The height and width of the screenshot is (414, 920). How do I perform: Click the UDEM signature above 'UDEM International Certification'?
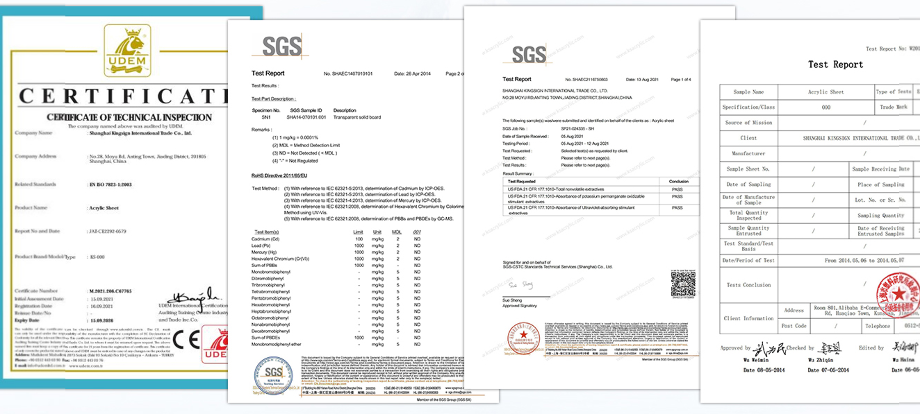coord(193,296)
